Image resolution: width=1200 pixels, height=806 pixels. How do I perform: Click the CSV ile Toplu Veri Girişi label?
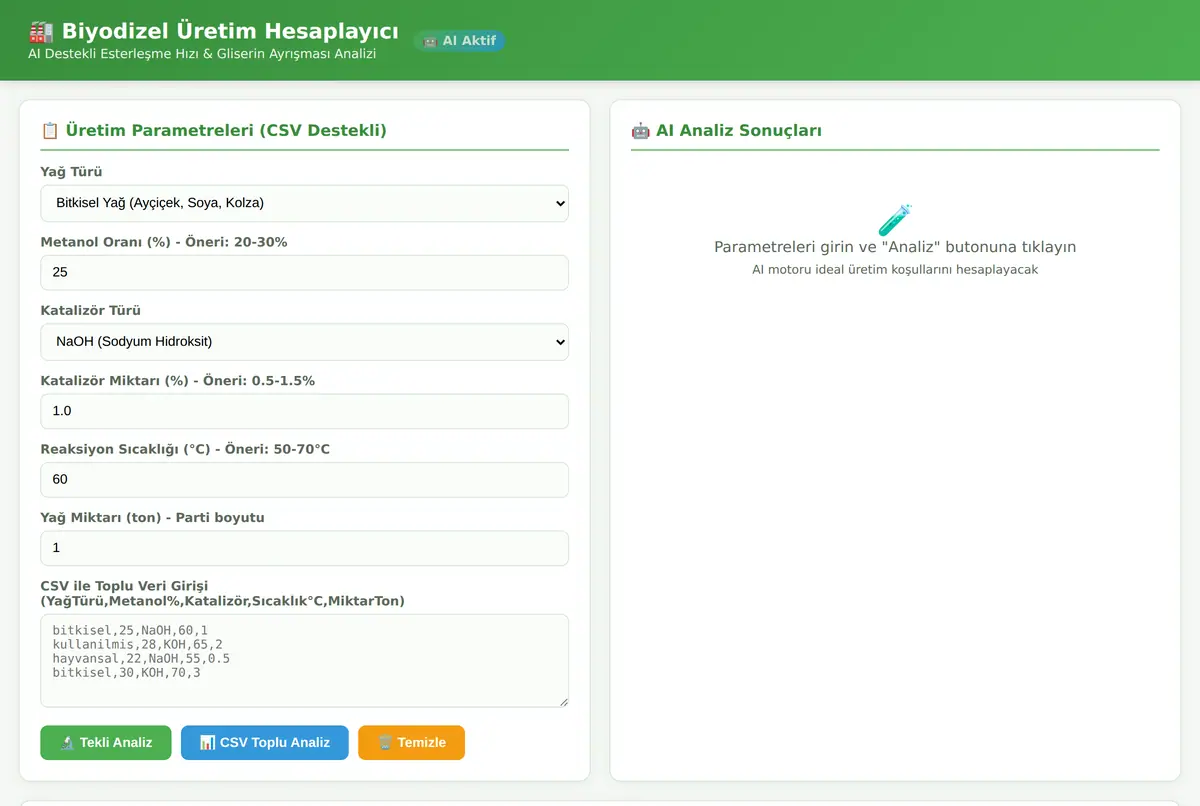pos(223,593)
